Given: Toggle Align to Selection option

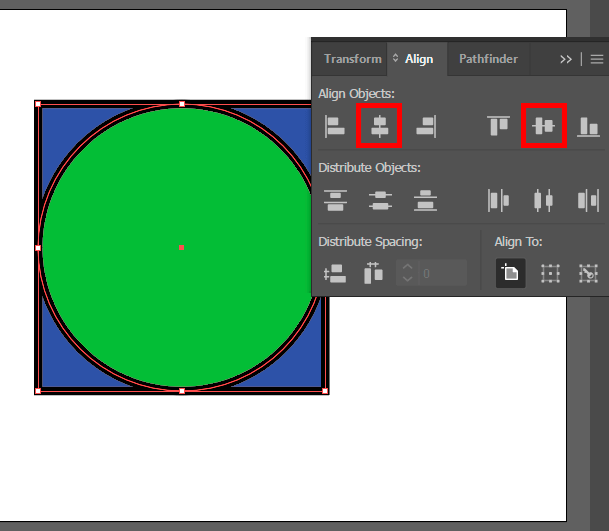Looking at the screenshot, I should pyautogui.click(x=550, y=273).
